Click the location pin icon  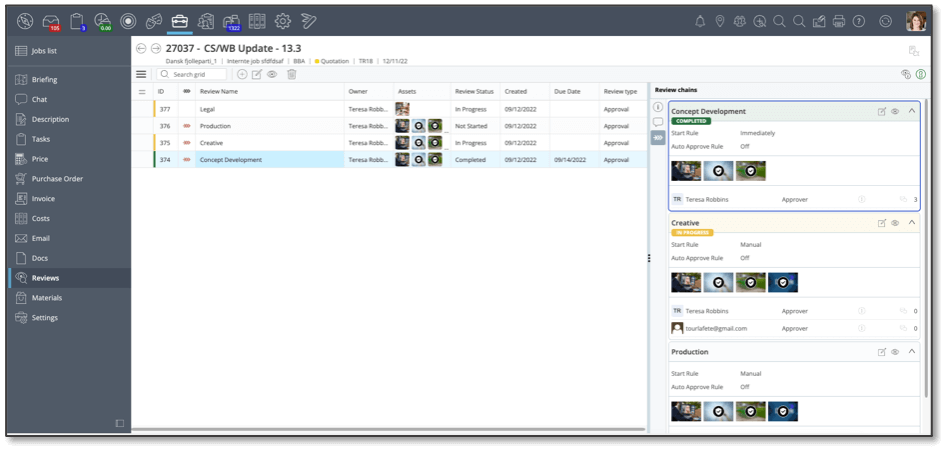pos(720,21)
